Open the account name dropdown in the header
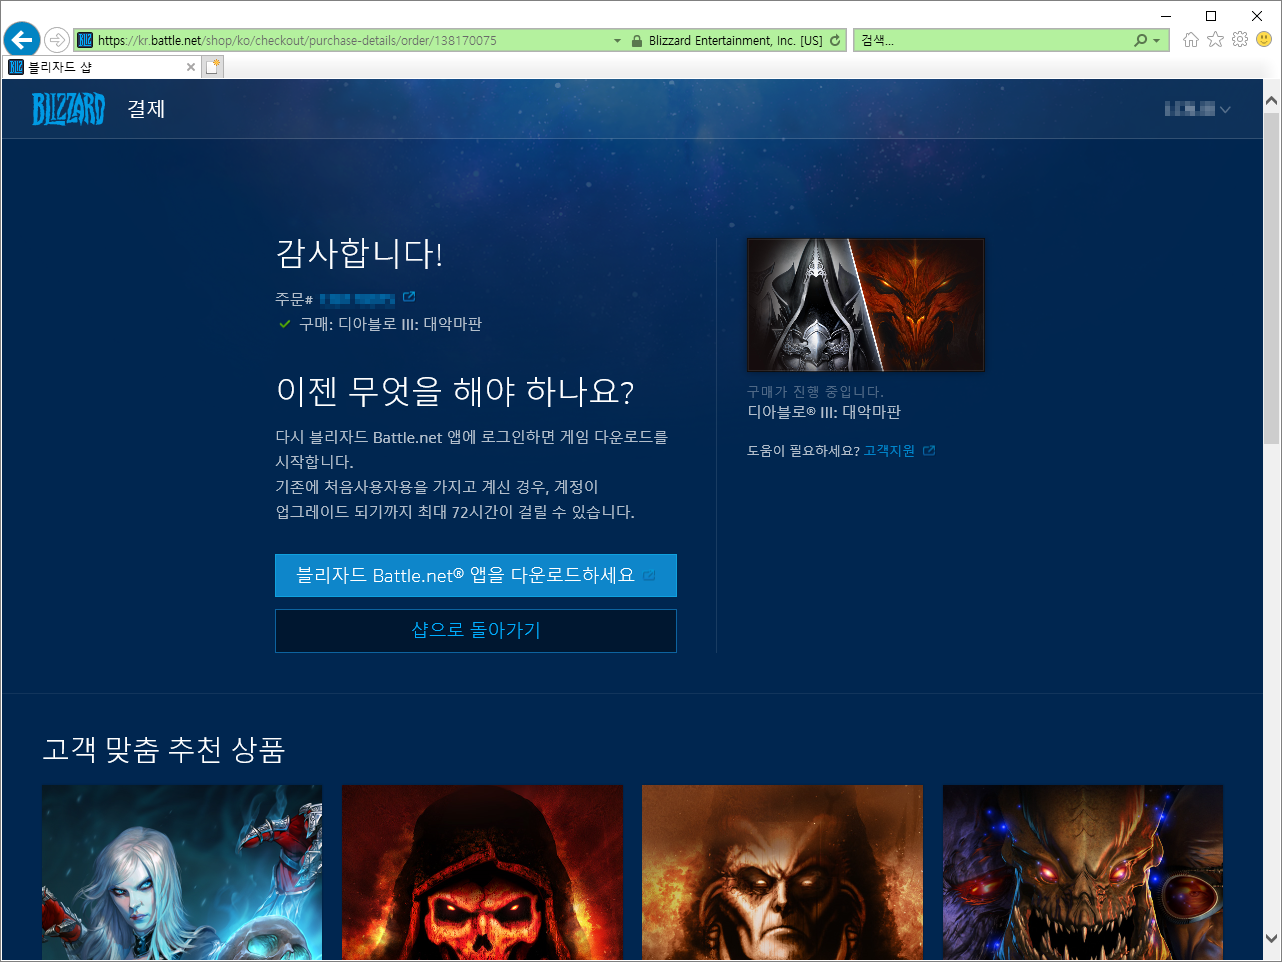The width and height of the screenshot is (1282, 962). (1197, 109)
